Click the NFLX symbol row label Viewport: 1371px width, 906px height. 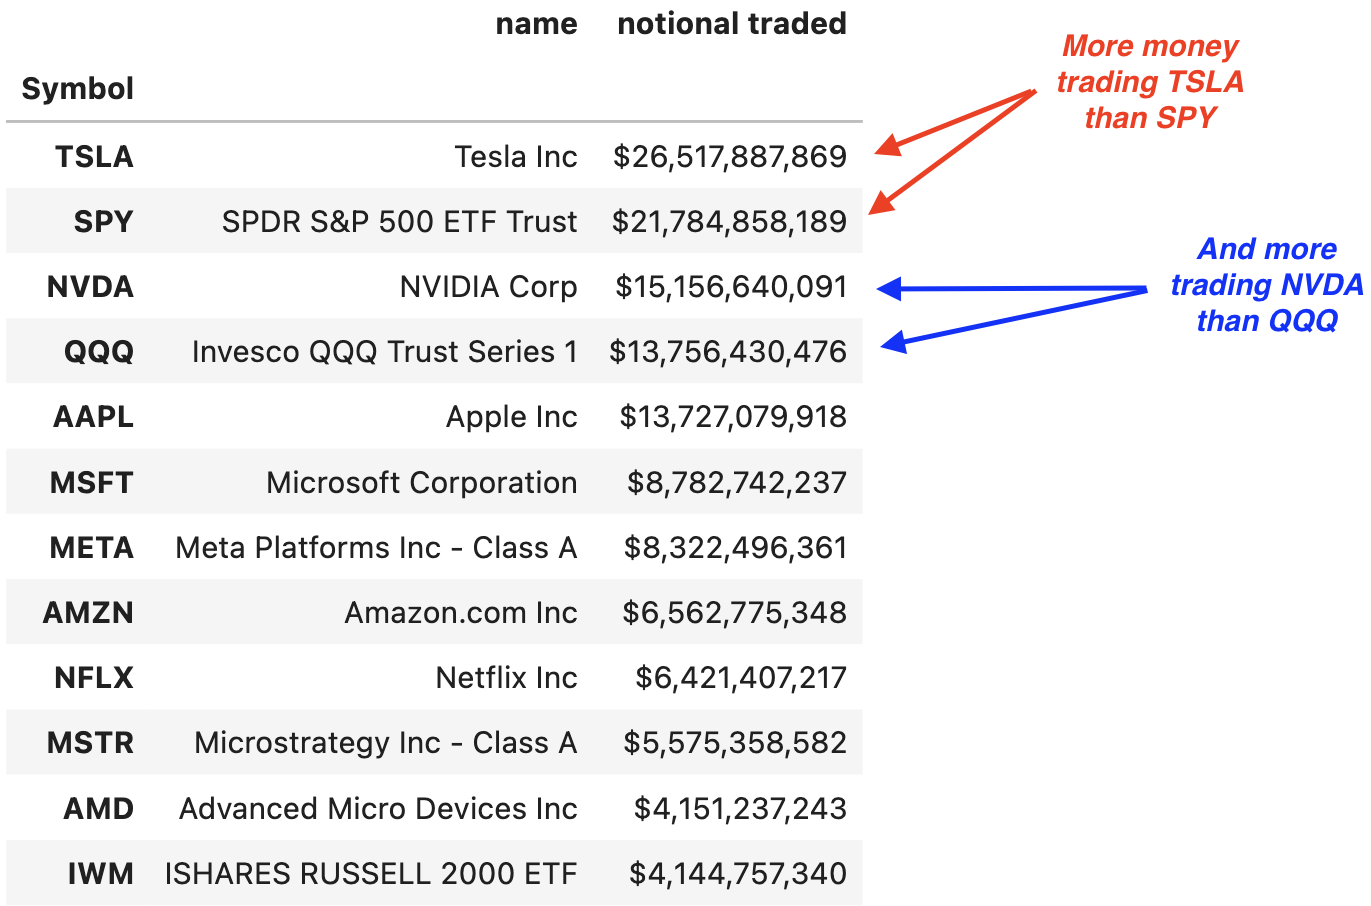(x=93, y=678)
